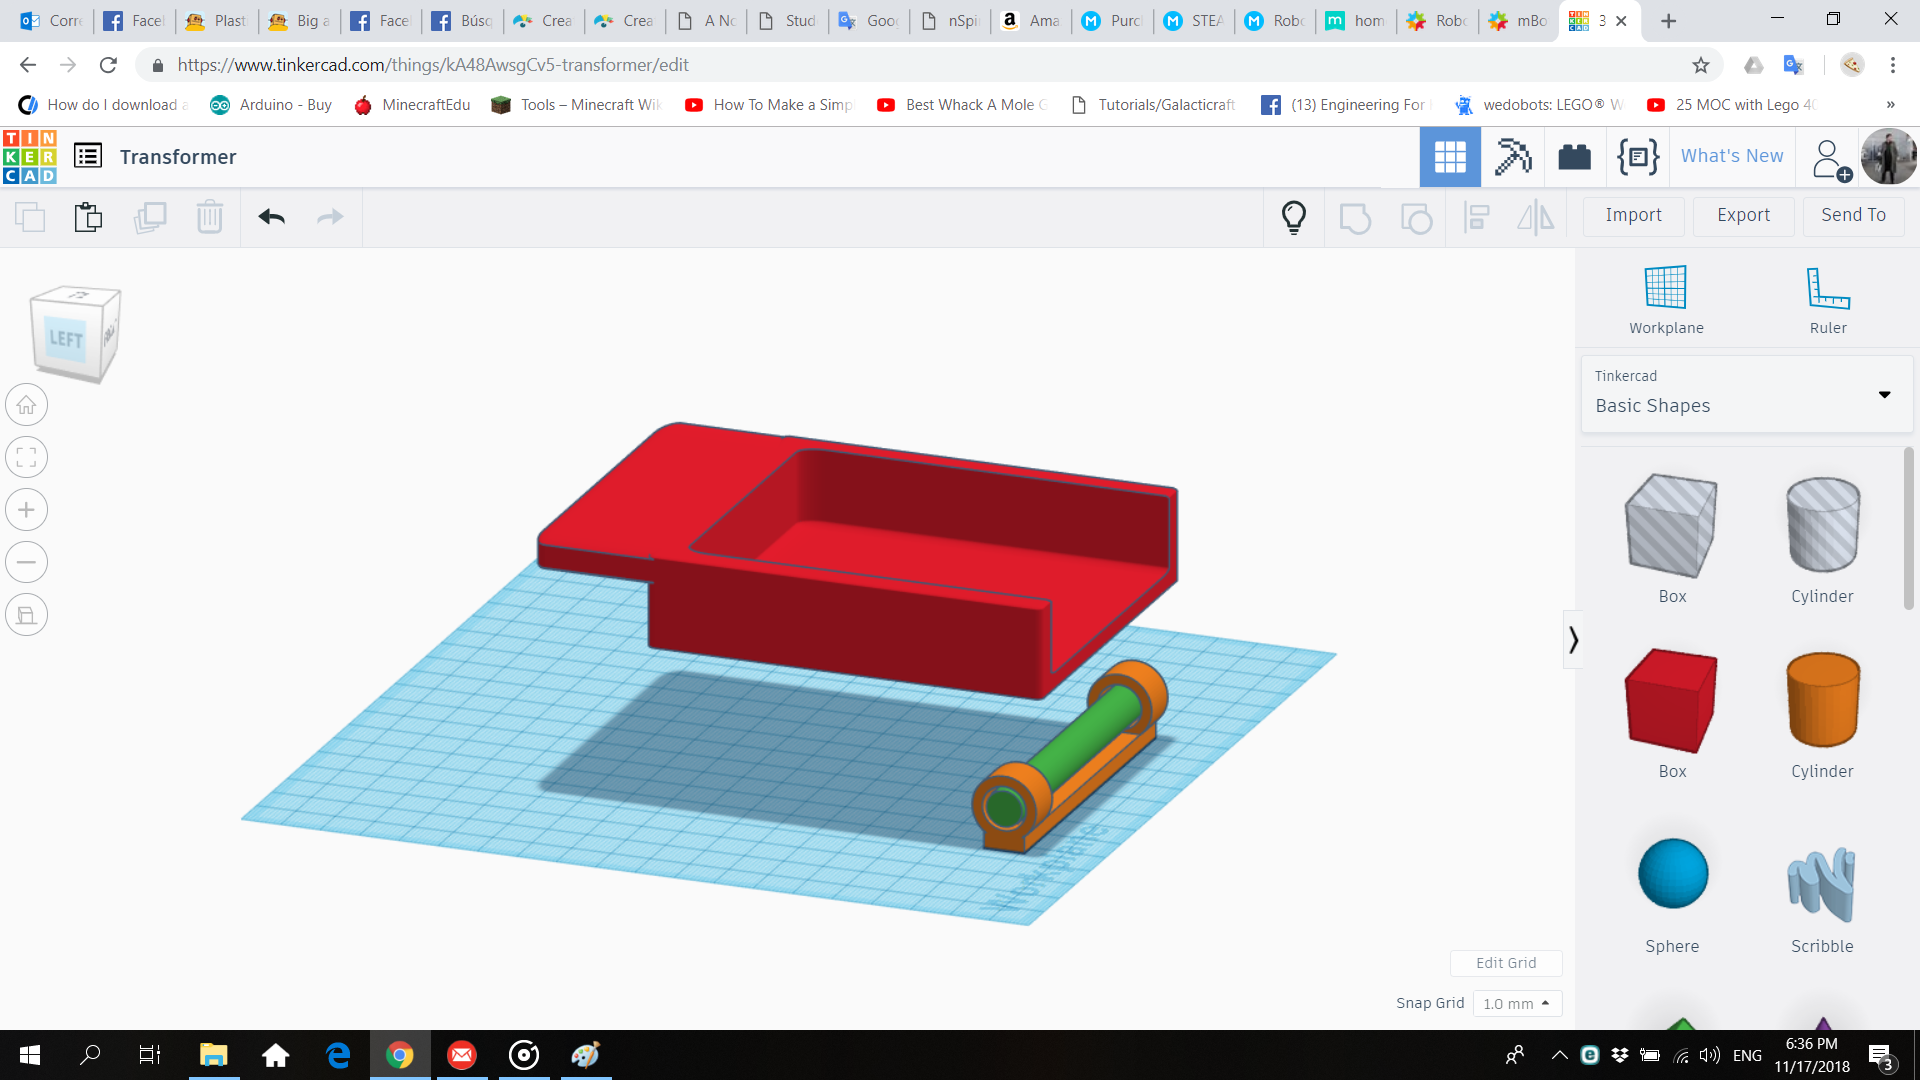Screen dimensions: 1920x1080
Task: Open the Snap Grid 1.0 mm dropdown
Action: 1516,1003
